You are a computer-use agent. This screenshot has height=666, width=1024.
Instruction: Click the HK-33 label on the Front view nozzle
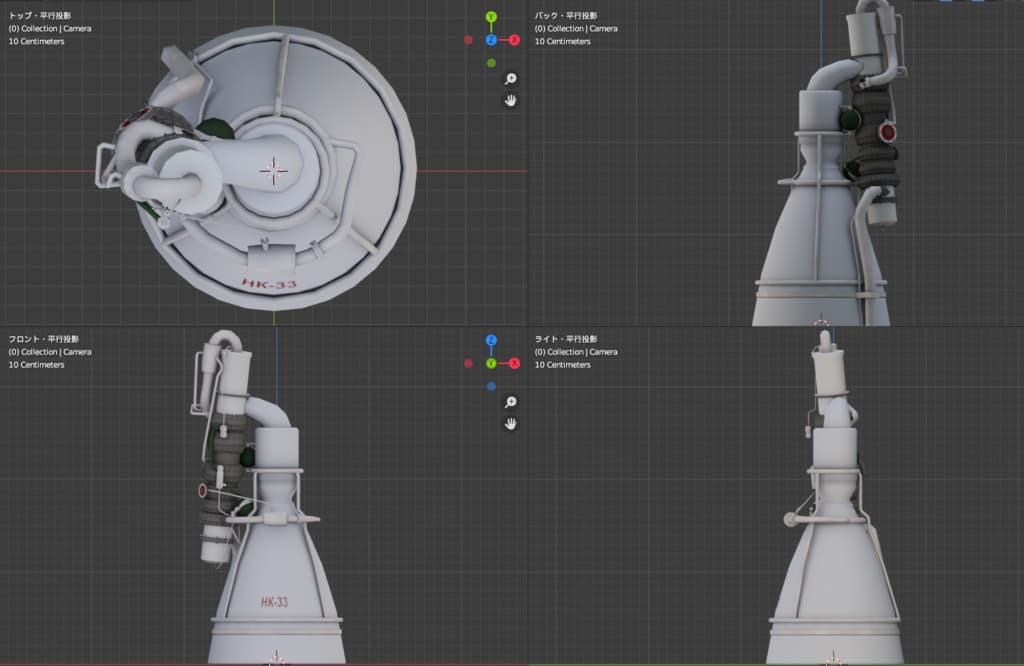click(x=274, y=602)
